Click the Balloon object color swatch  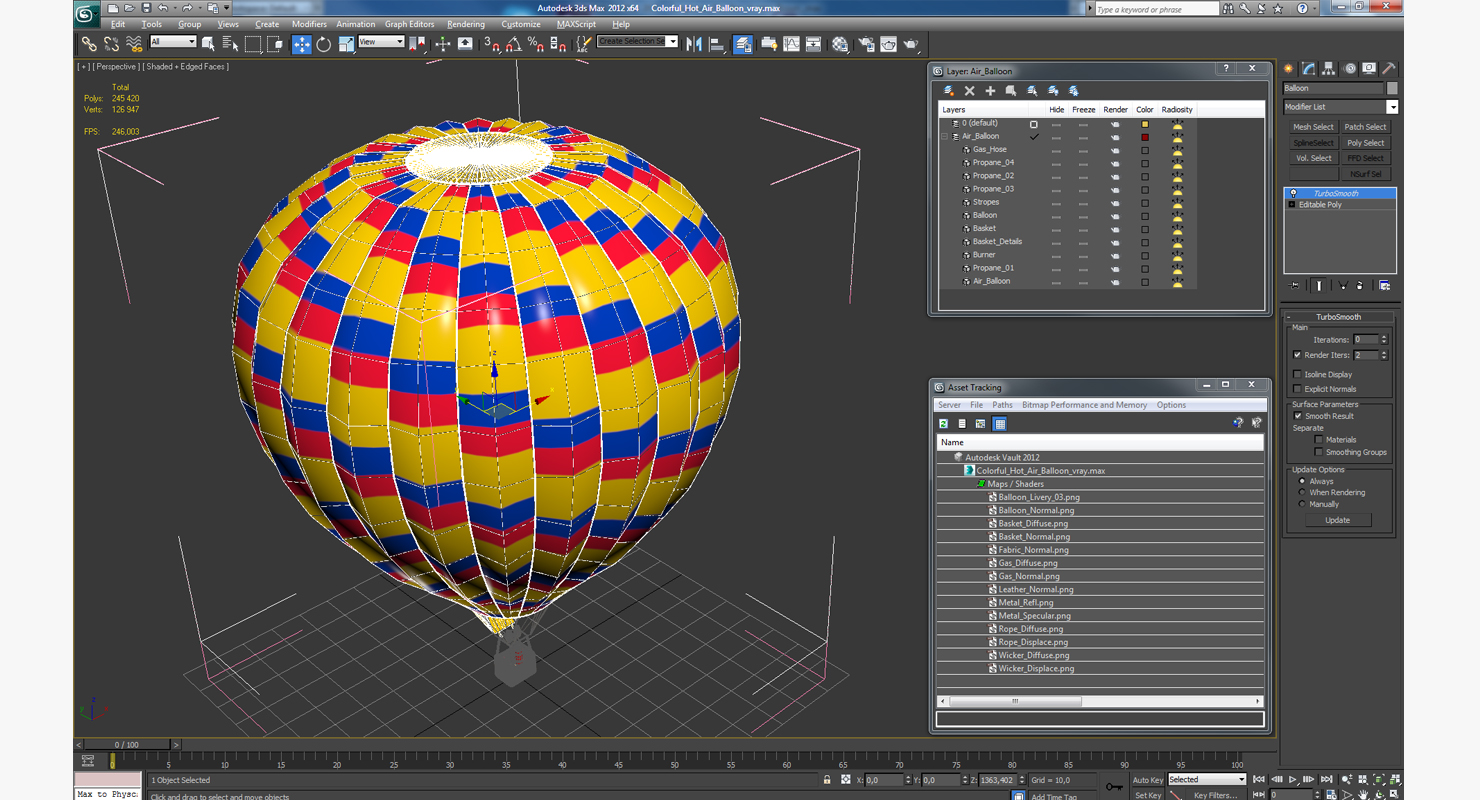1392,88
